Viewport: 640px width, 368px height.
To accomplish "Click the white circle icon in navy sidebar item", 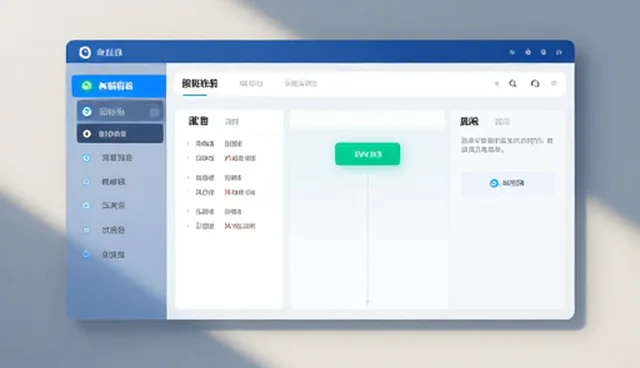I will [87, 133].
